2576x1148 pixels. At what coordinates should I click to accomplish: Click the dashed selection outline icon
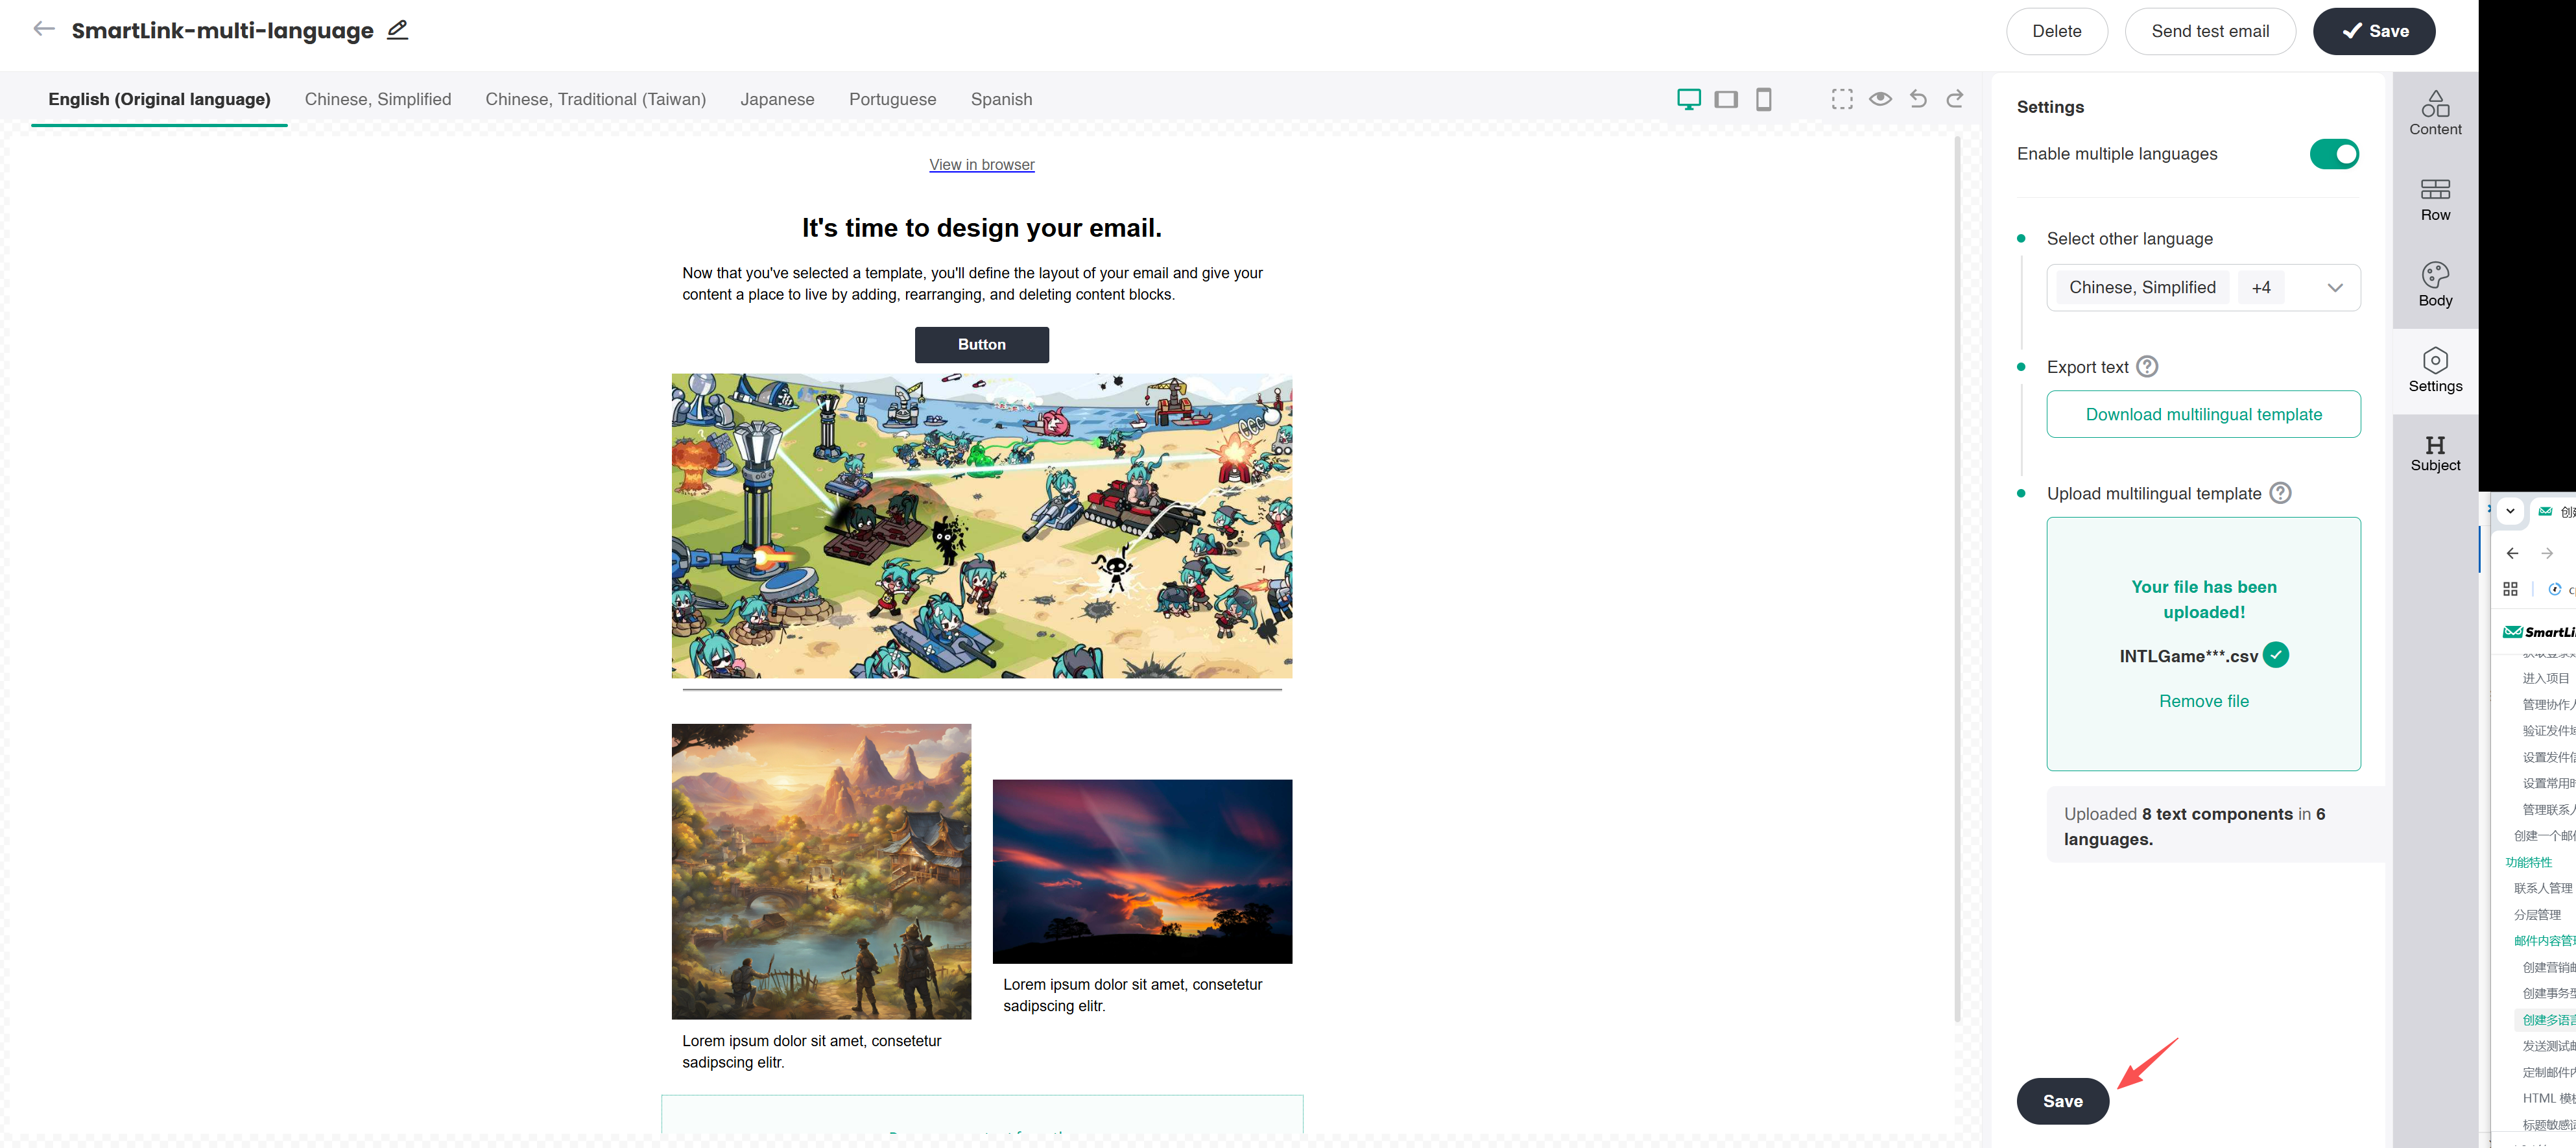click(x=1842, y=99)
